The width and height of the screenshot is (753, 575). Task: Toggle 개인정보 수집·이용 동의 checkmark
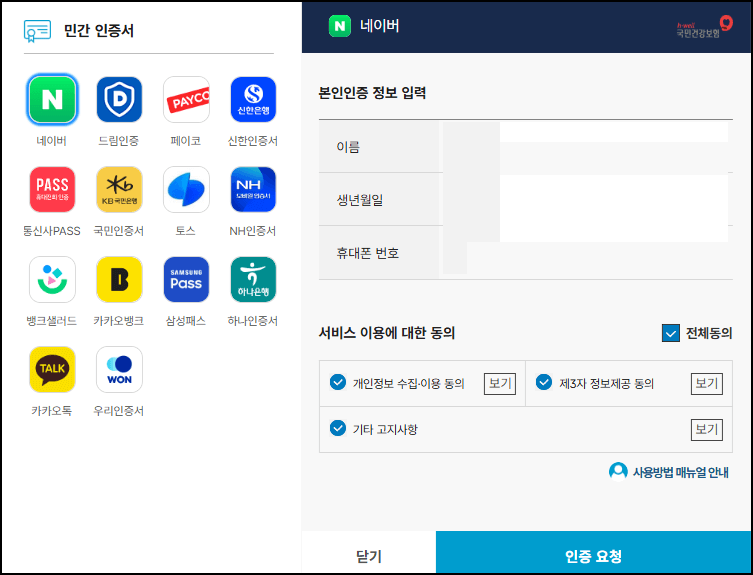coord(338,382)
